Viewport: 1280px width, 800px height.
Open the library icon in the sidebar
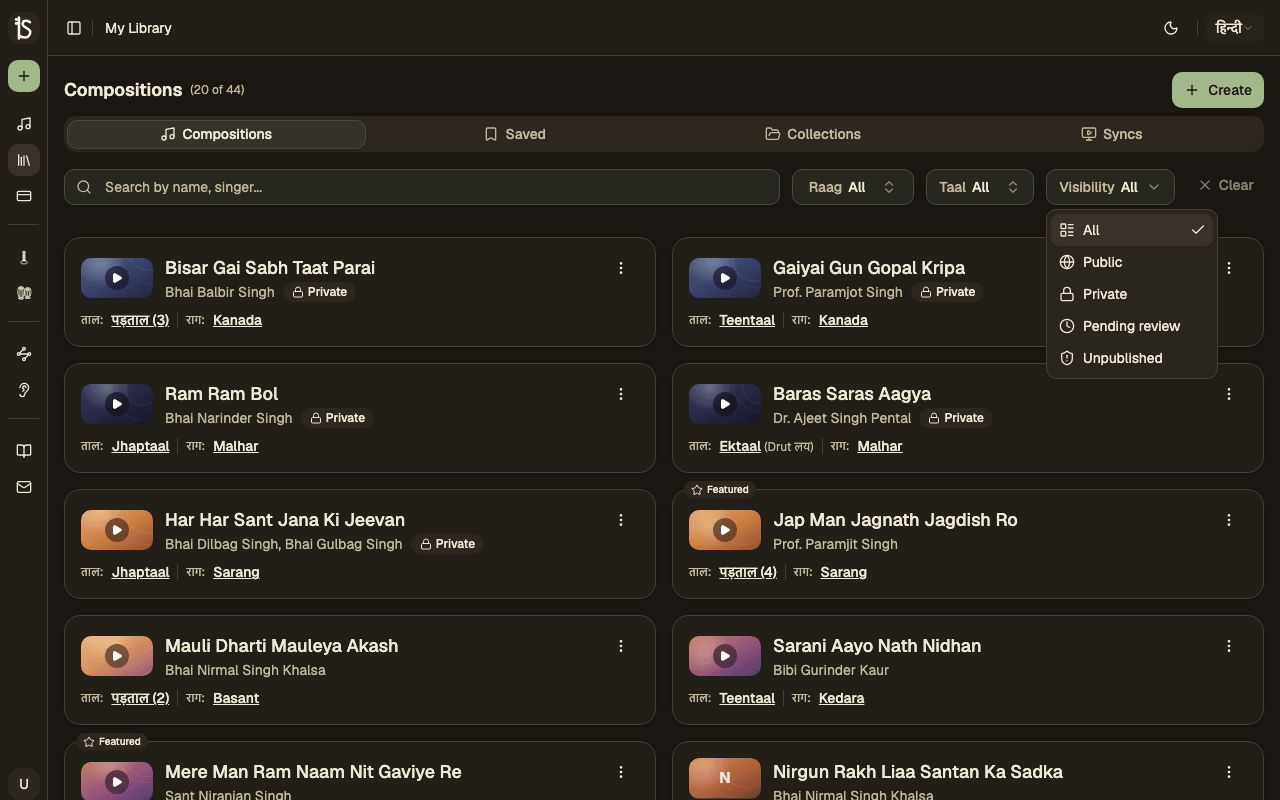[24, 160]
